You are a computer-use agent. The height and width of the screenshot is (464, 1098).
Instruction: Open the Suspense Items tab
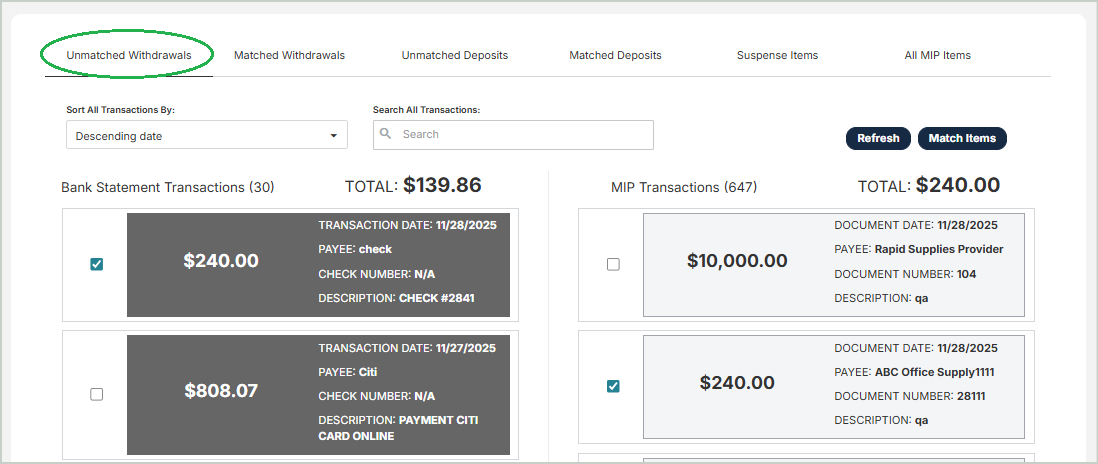pyautogui.click(x=777, y=55)
